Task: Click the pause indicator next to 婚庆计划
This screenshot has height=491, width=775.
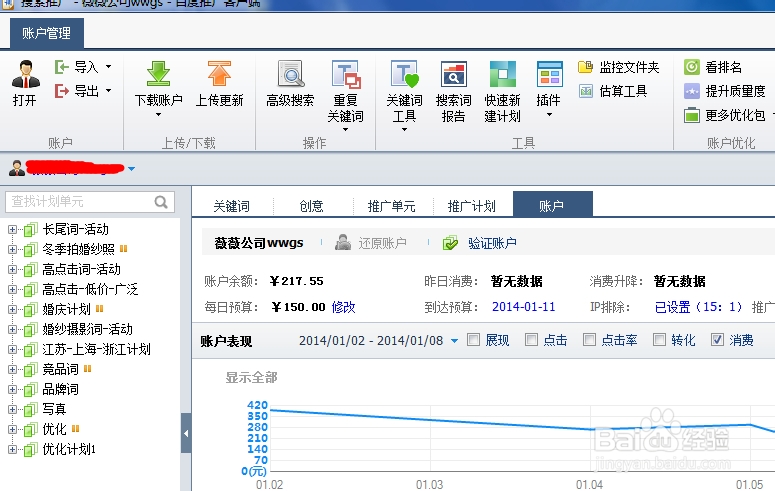Action: coord(99,309)
